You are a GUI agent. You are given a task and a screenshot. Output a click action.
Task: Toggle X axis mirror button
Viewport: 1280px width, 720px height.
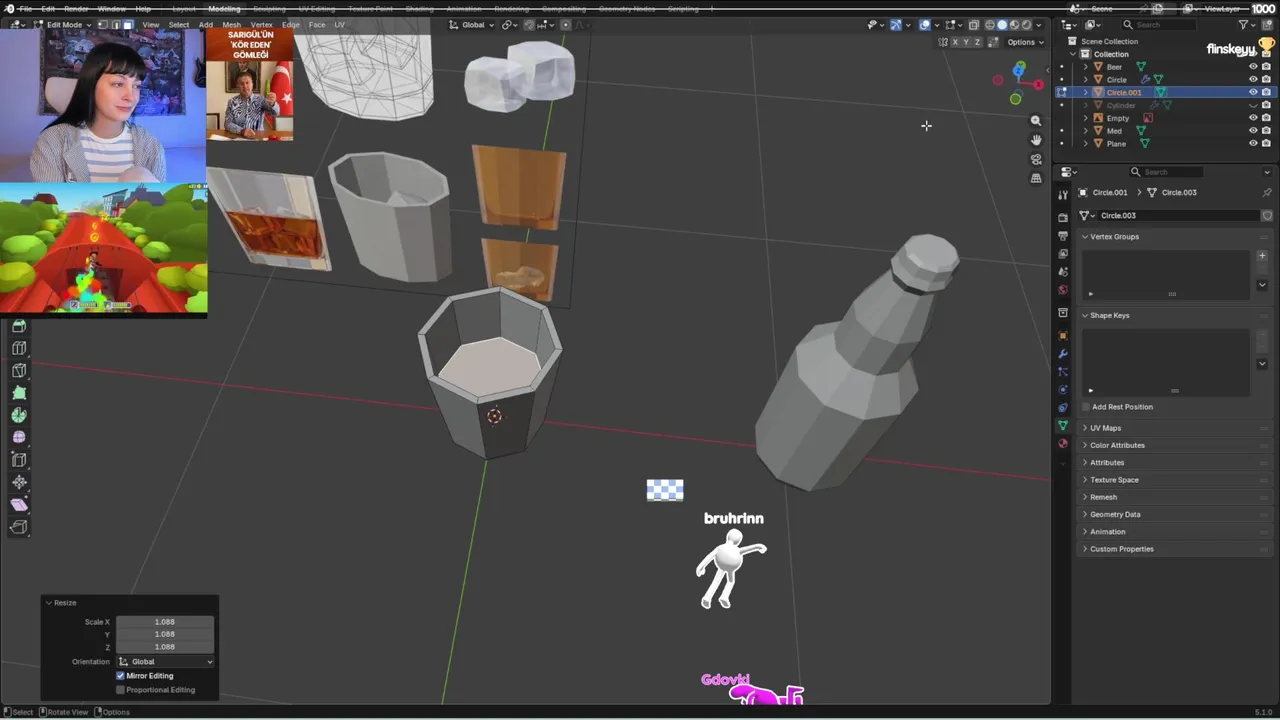[955, 42]
